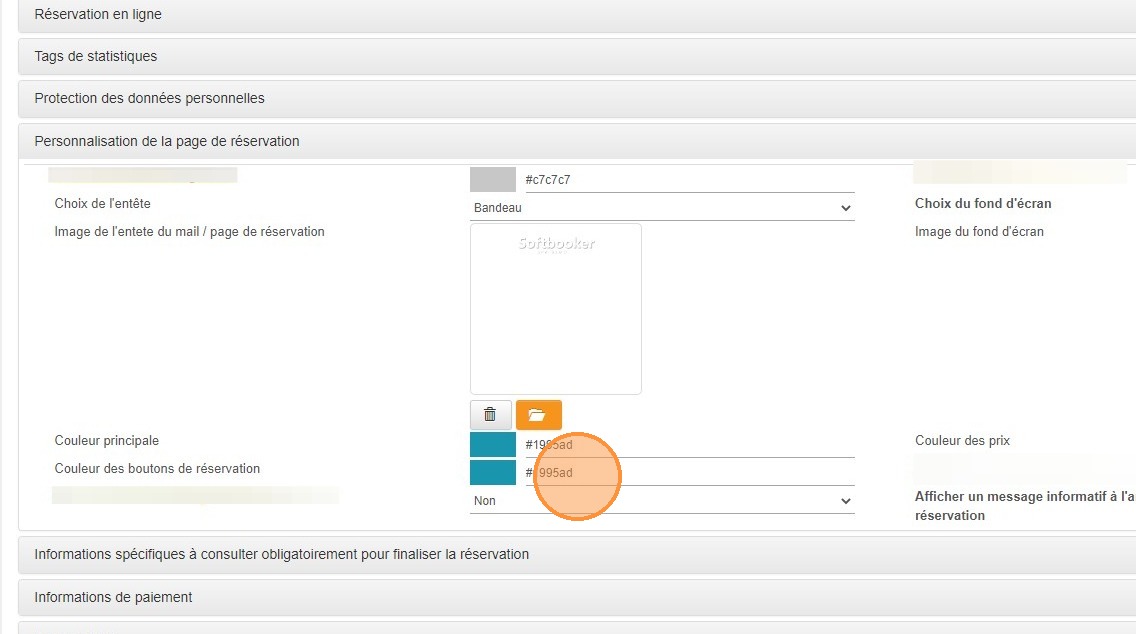This screenshot has height=634, width=1136.
Task: Click Image du fond d'écran label
Action: (980, 232)
